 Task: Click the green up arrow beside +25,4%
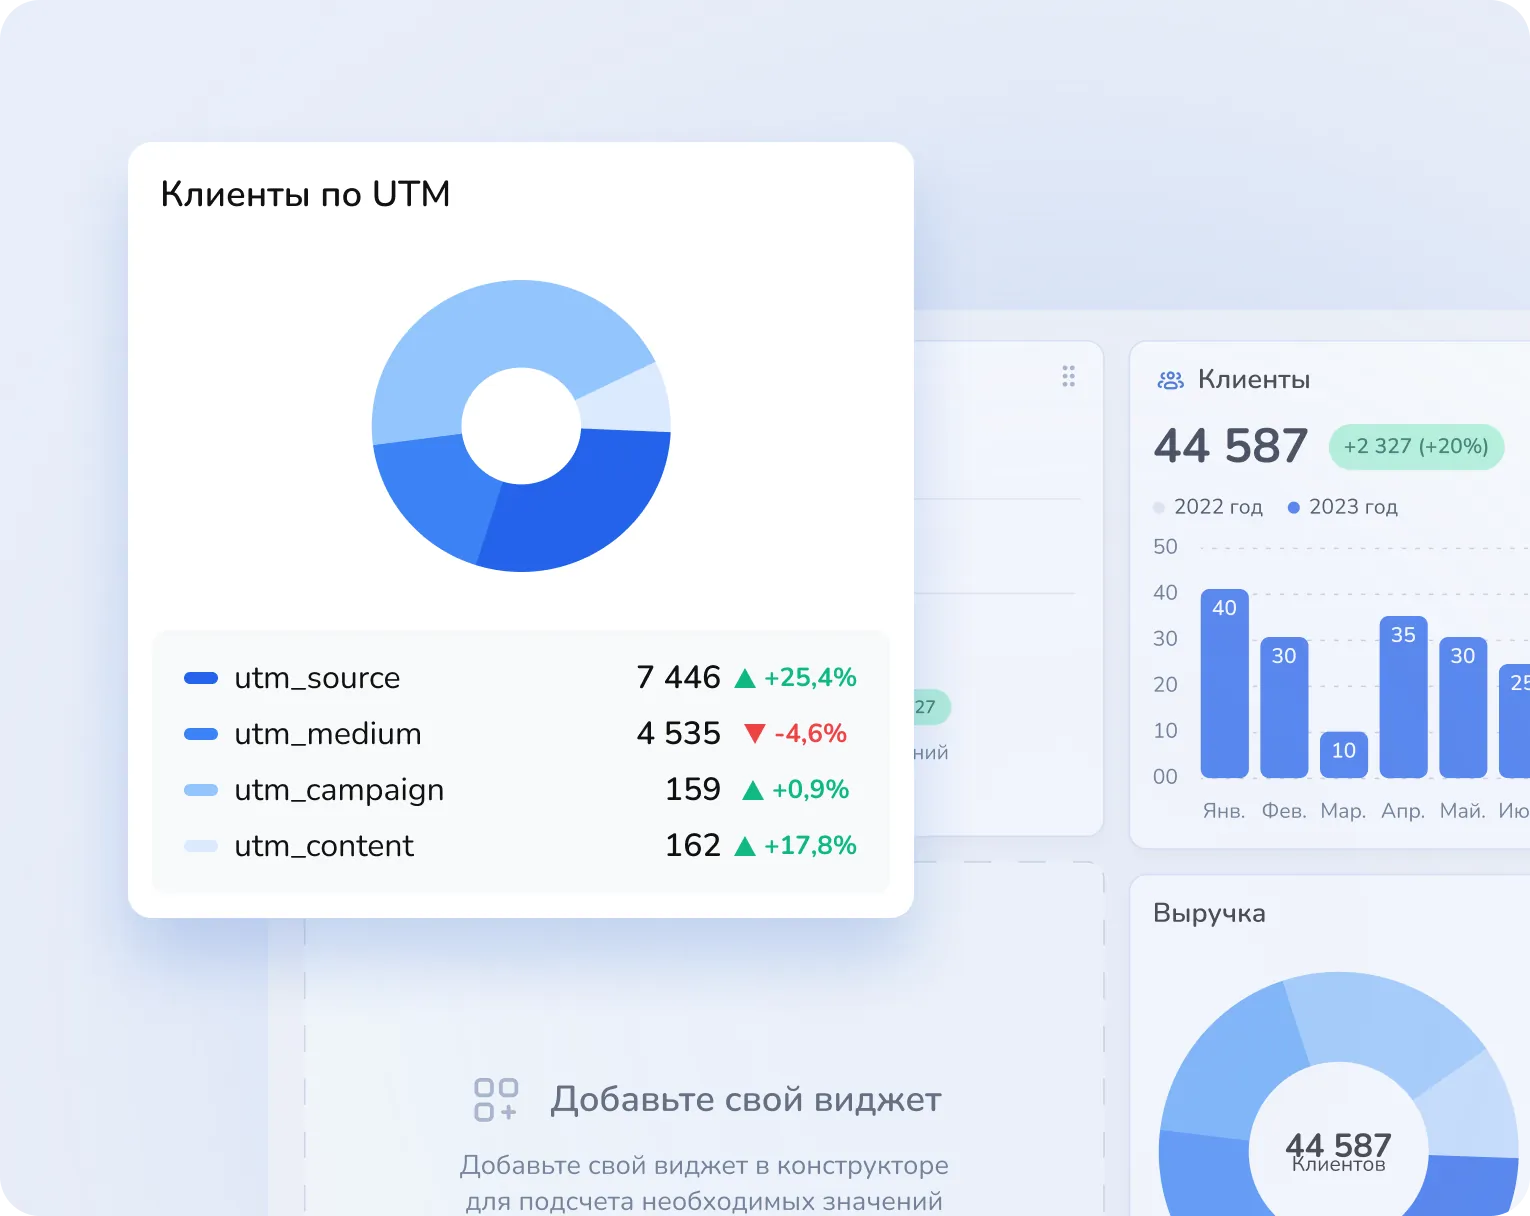pyautogui.click(x=745, y=677)
